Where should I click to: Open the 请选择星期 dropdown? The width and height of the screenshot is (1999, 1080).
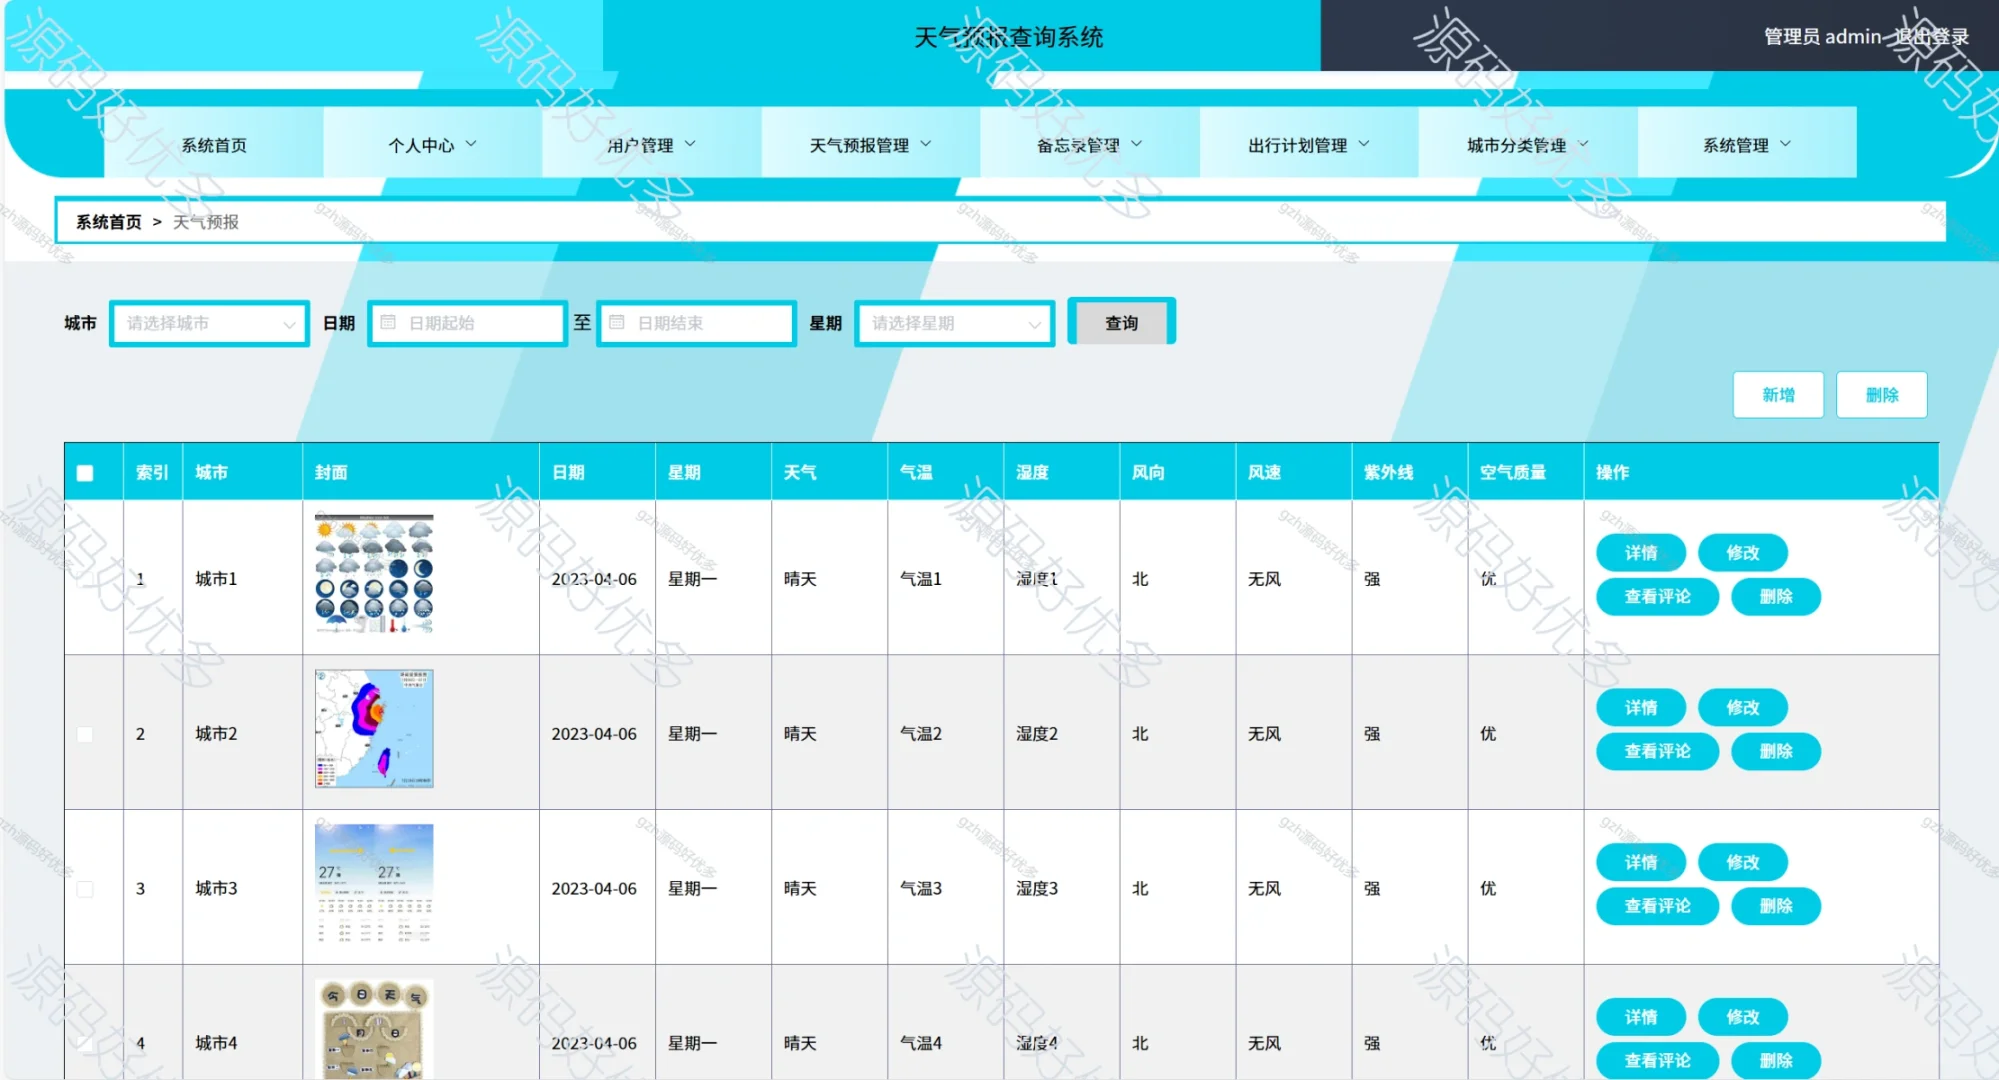click(953, 322)
